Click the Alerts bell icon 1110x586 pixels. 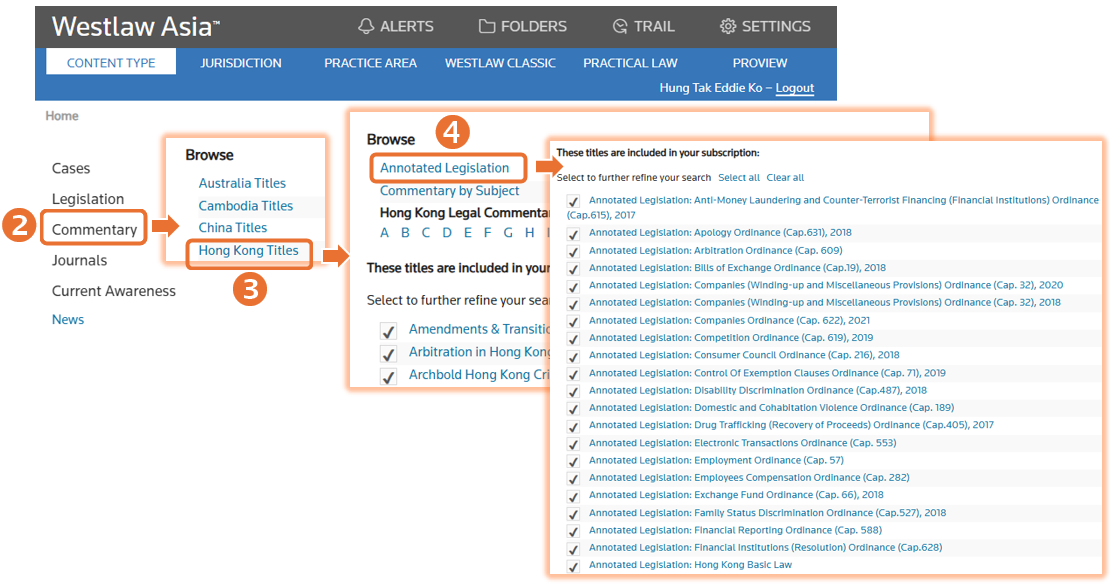[x=366, y=27]
